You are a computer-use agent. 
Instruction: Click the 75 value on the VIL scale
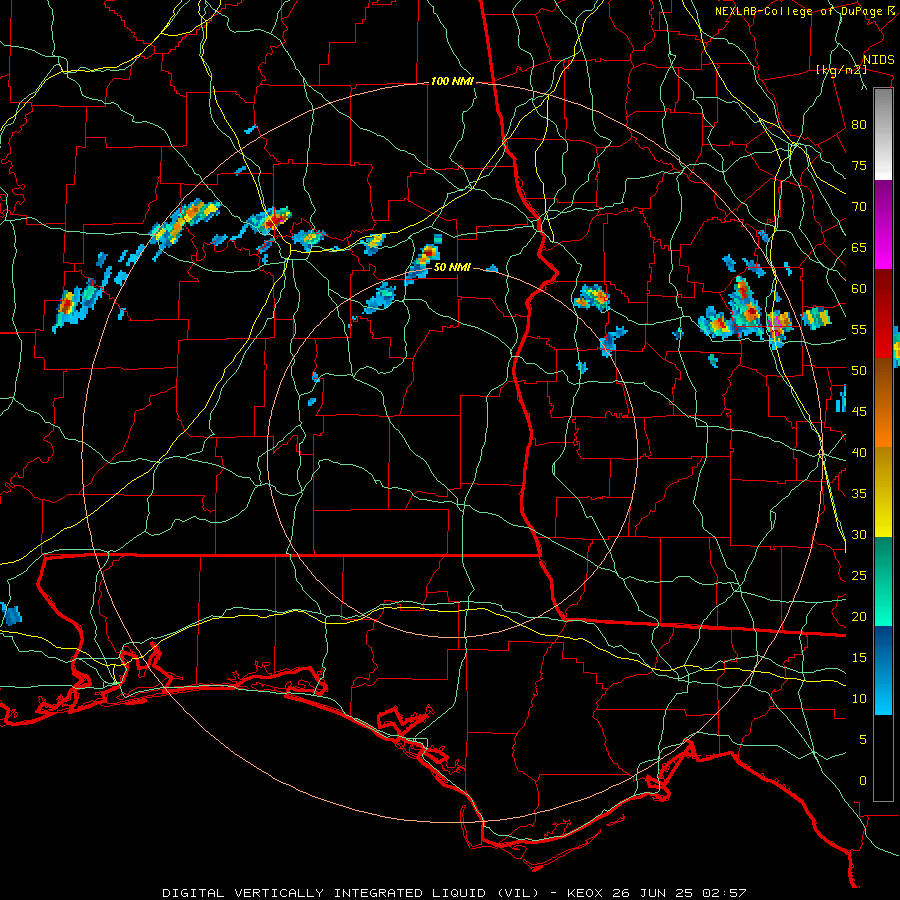[x=859, y=166]
